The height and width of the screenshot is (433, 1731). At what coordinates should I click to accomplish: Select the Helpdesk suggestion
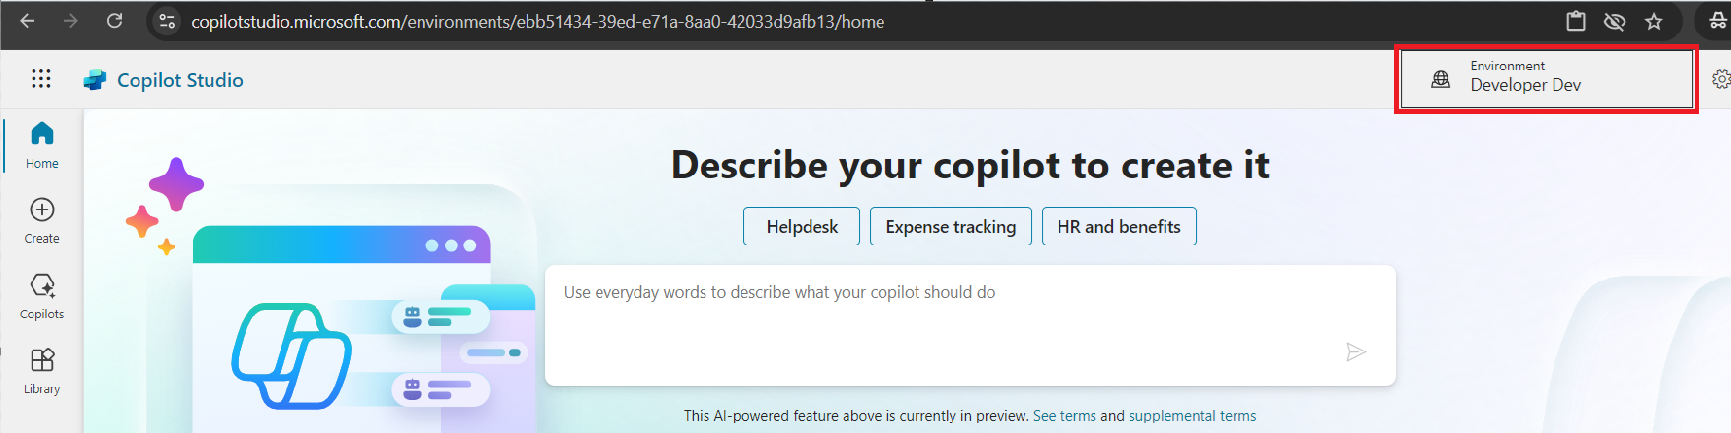pos(802,227)
